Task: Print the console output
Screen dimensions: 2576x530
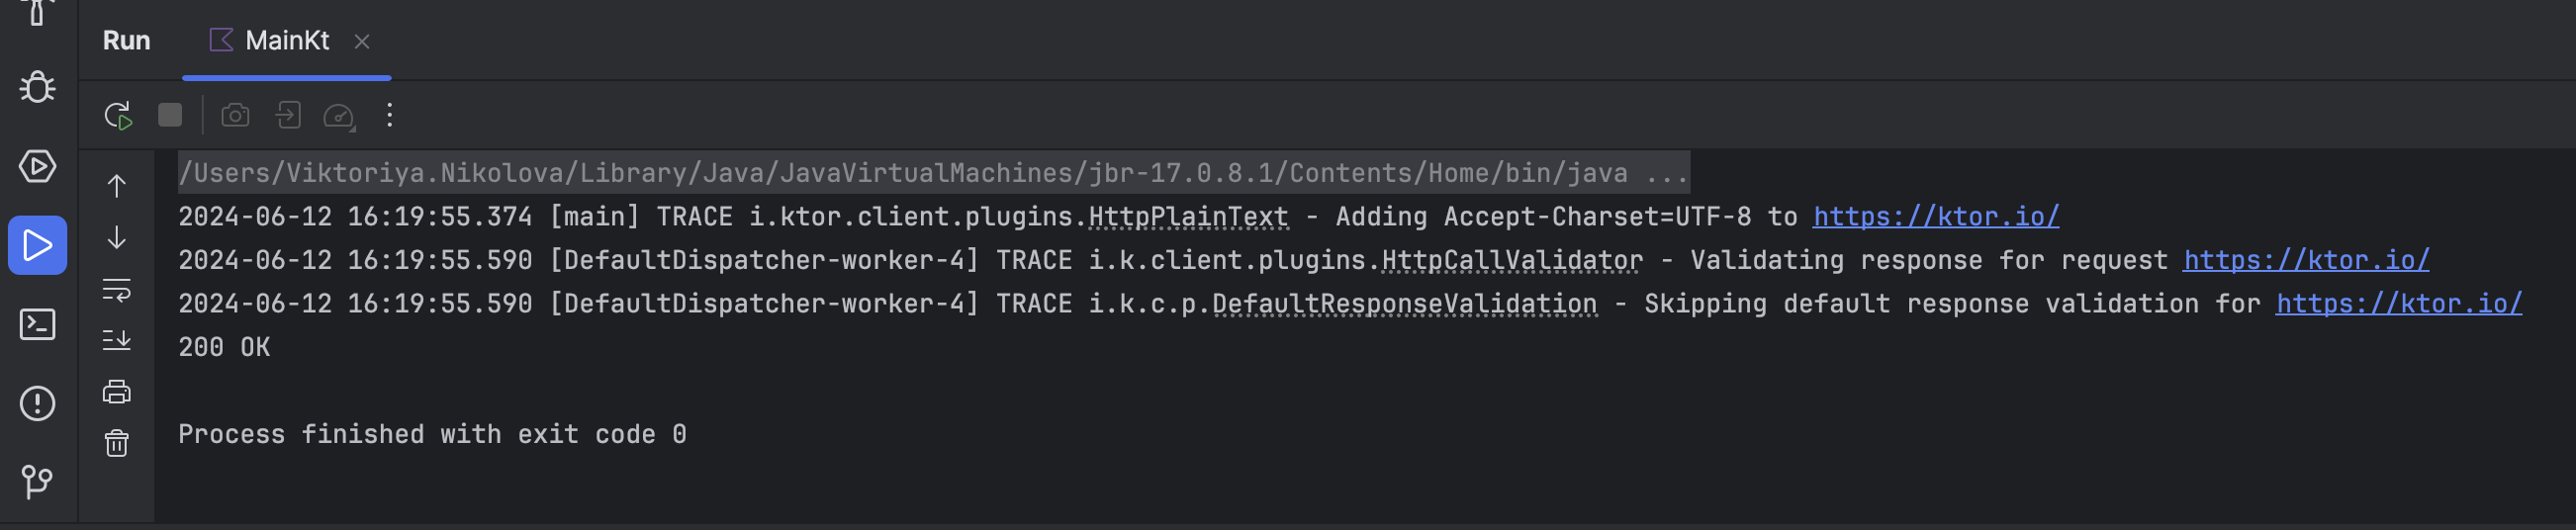Action: coord(117,392)
